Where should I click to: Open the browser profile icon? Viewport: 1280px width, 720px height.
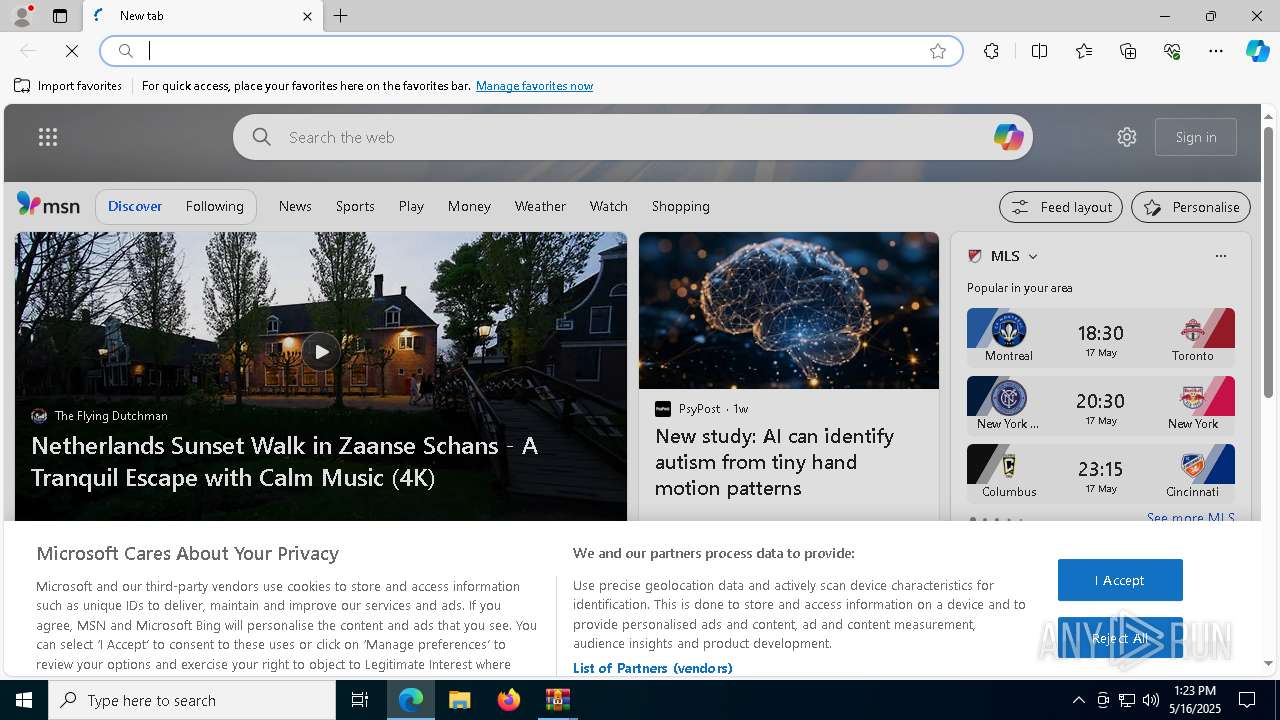(x=22, y=15)
